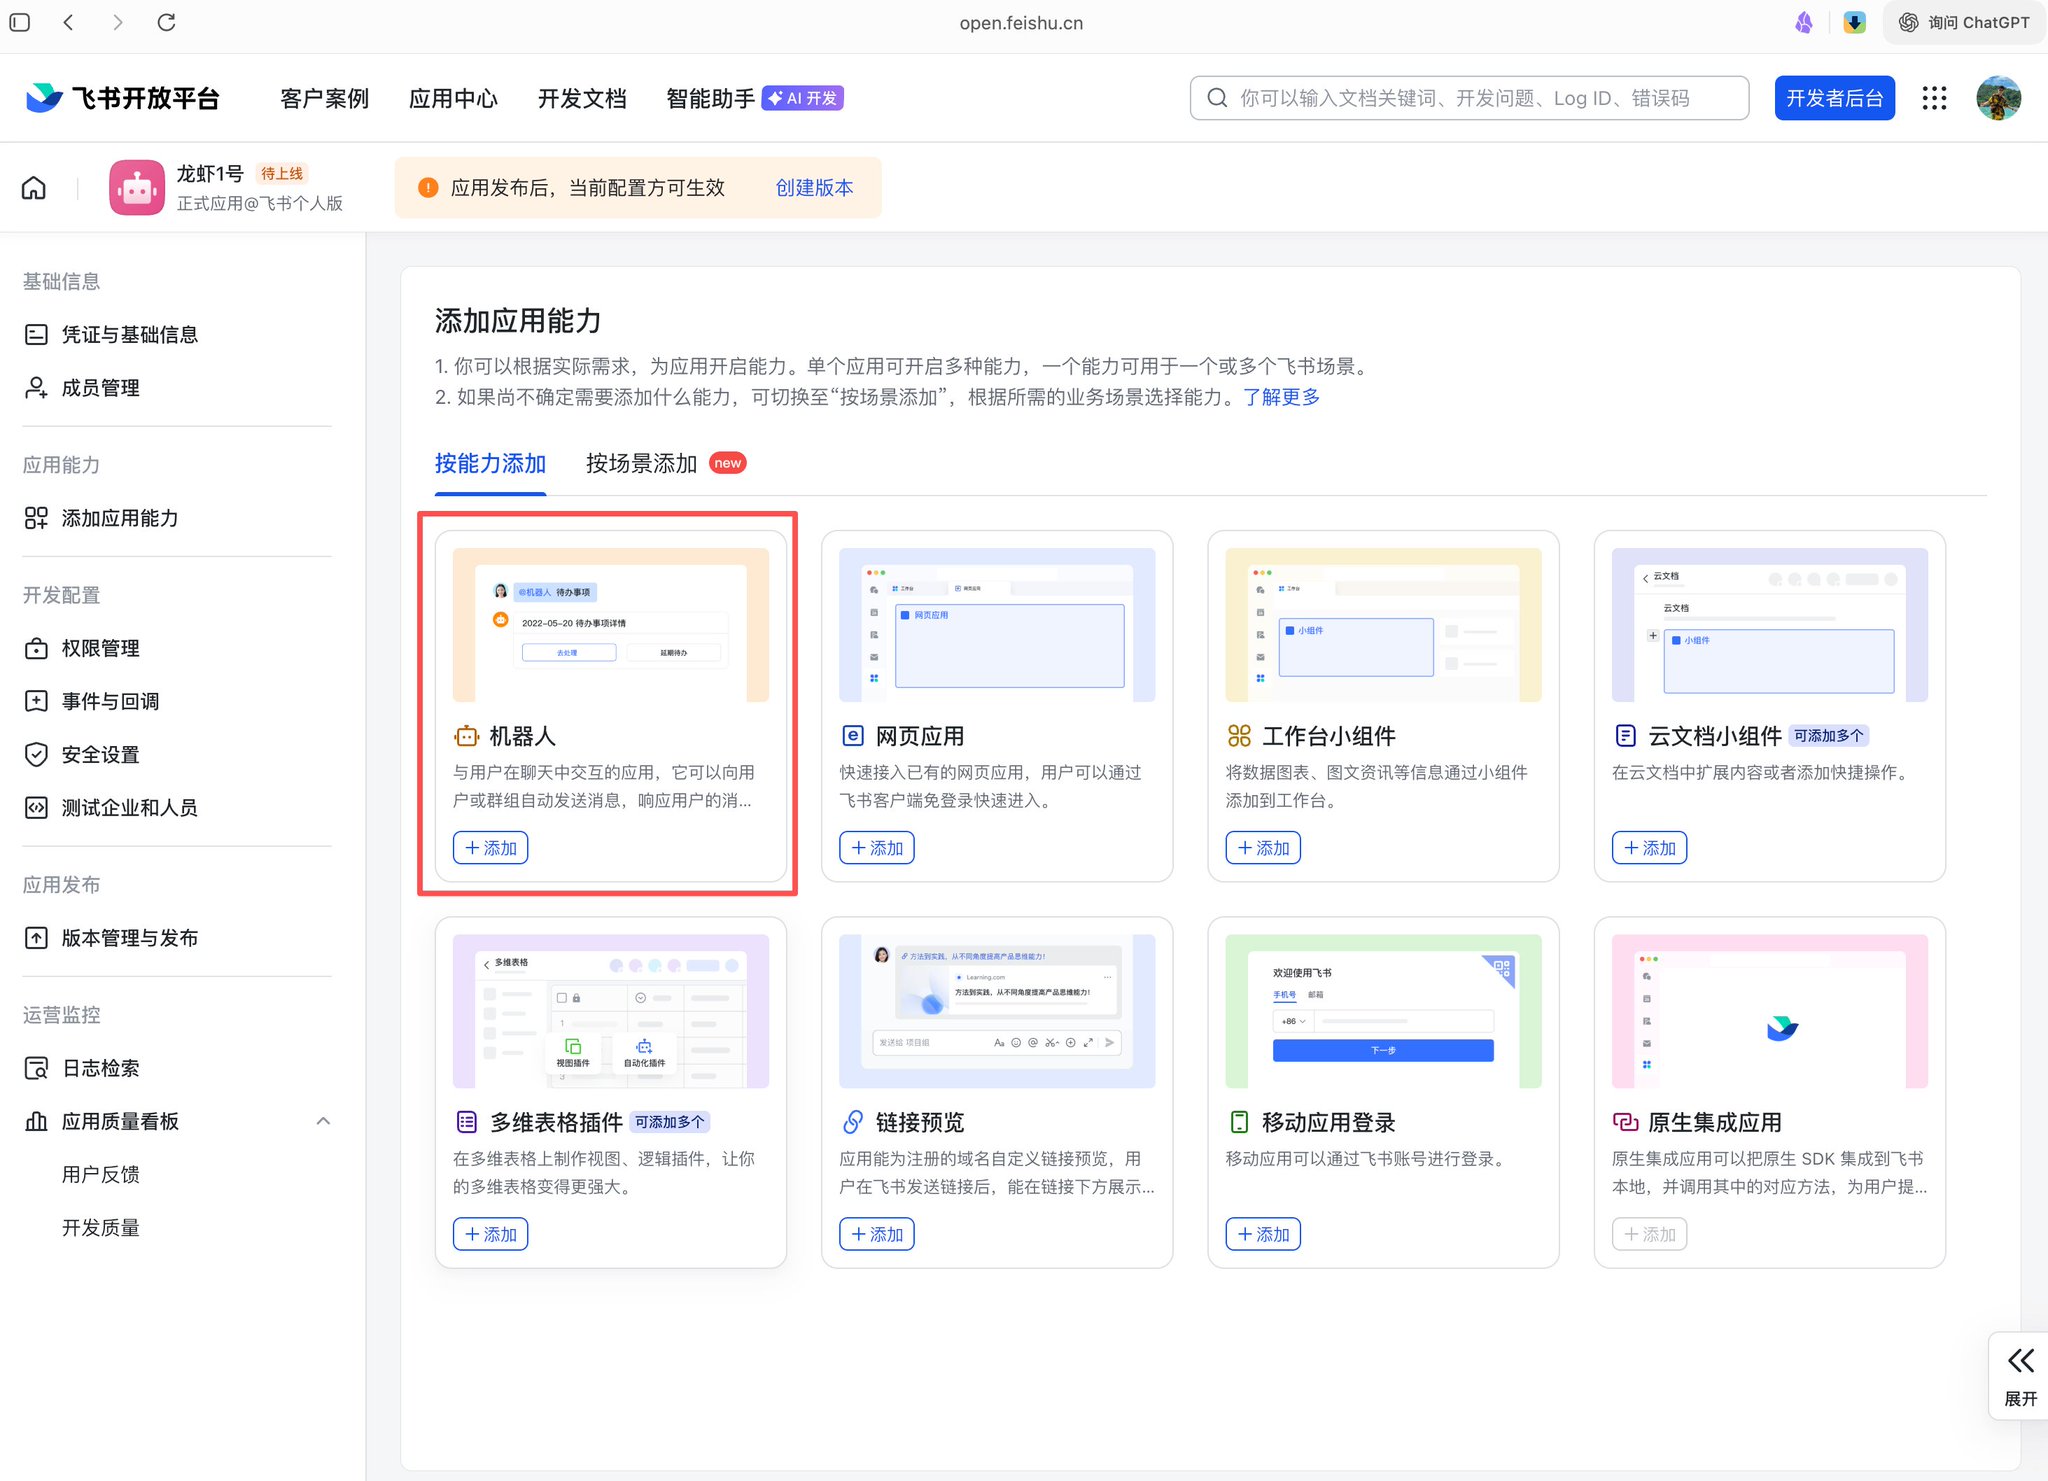Click the 链接预览 link icon
2048x1481 pixels.
click(x=852, y=1122)
